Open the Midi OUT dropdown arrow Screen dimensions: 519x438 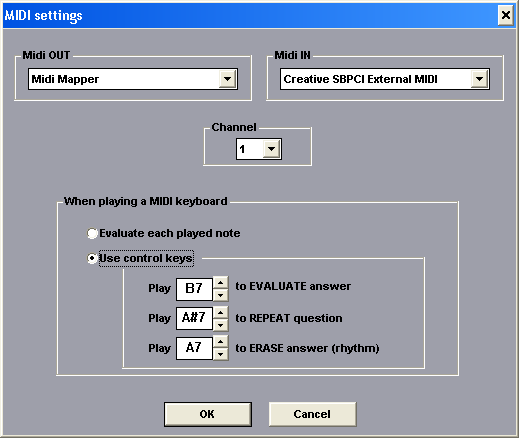228,79
